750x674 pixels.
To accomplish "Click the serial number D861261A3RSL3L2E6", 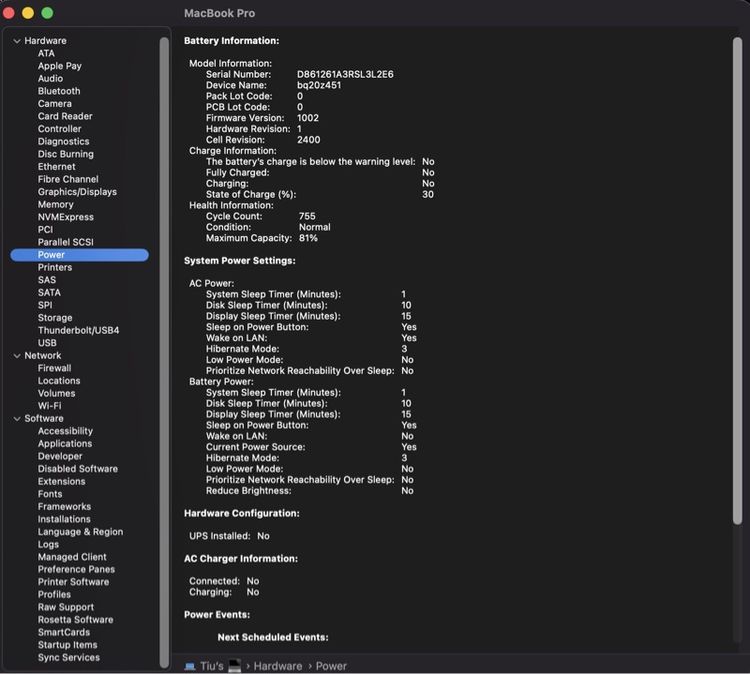I will 345,75.
